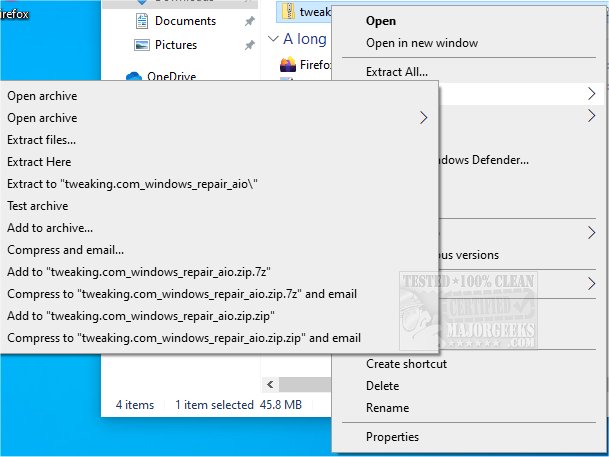This screenshot has width=609, height=457.
Task: Choose Add to archive... option
Action: point(50,228)
